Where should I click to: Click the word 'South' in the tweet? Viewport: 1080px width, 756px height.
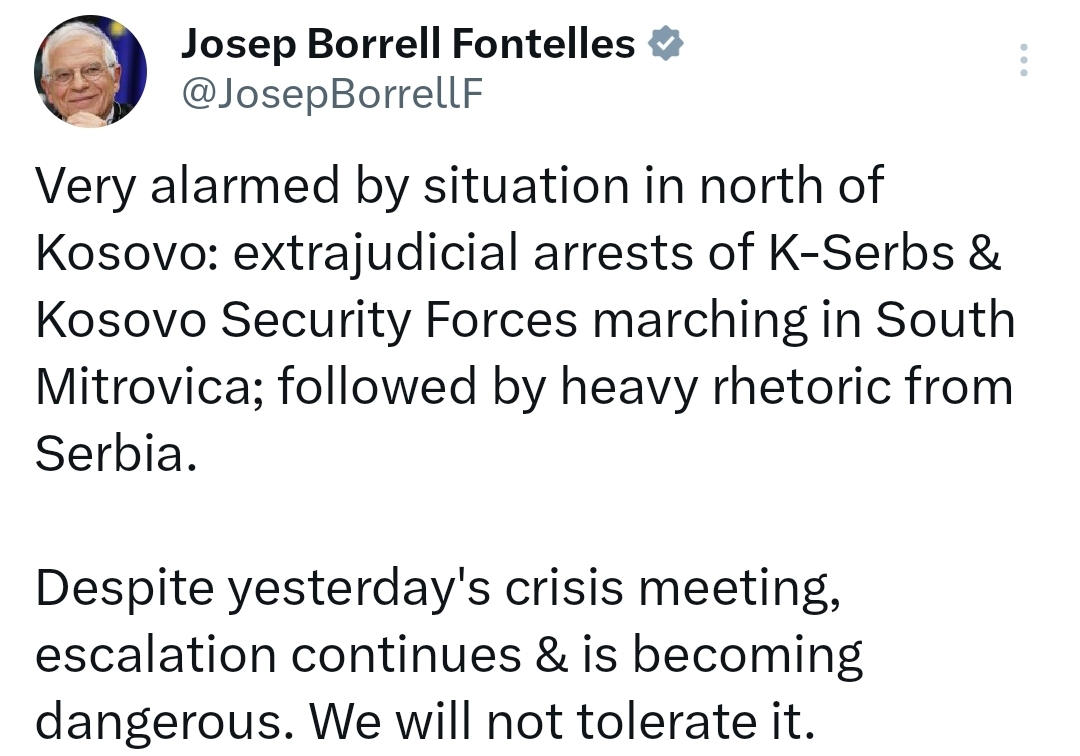(x=945, y=319)
